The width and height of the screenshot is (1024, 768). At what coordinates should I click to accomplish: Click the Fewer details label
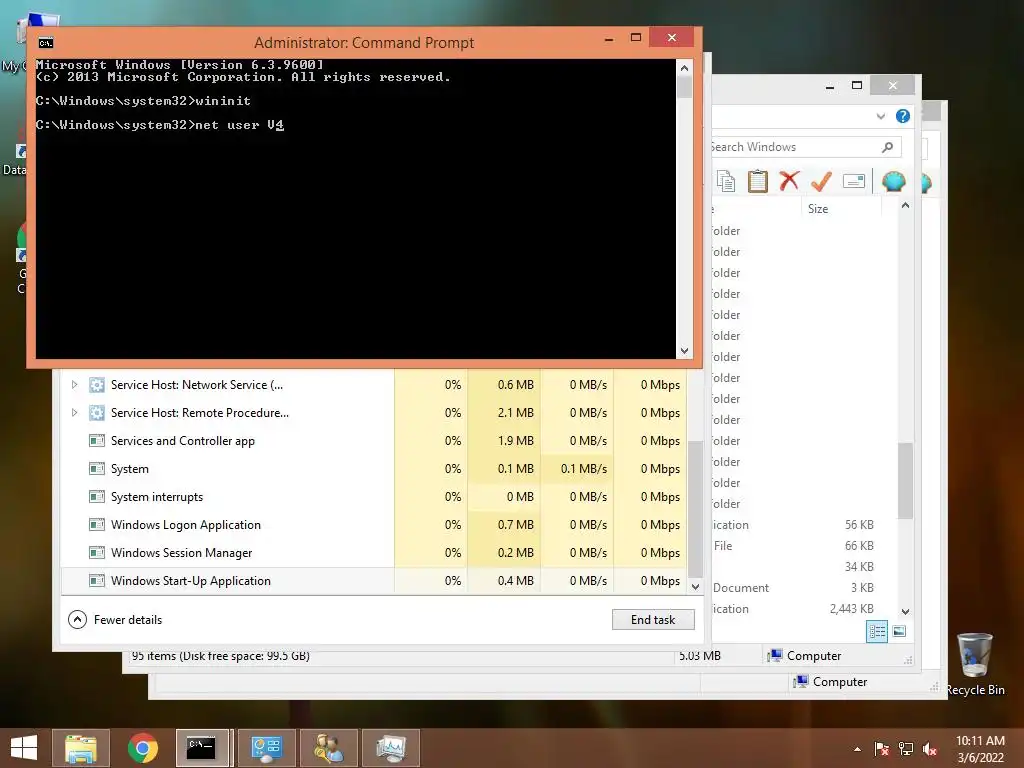click(x=128, y=620)
